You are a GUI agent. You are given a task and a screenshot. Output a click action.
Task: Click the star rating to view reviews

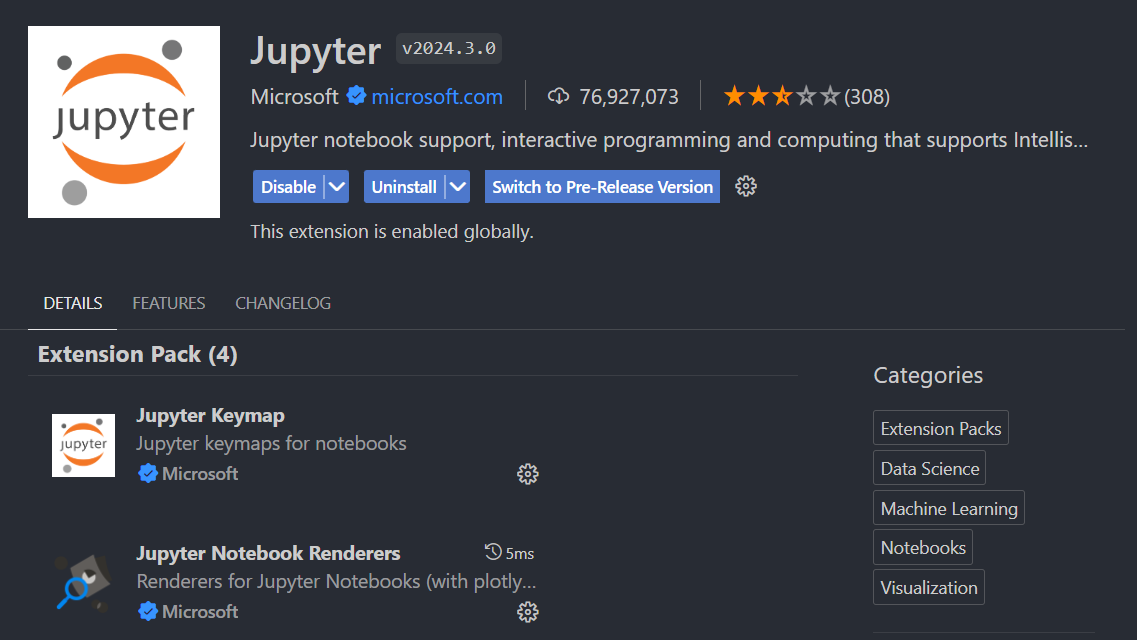tap(782, 97)
